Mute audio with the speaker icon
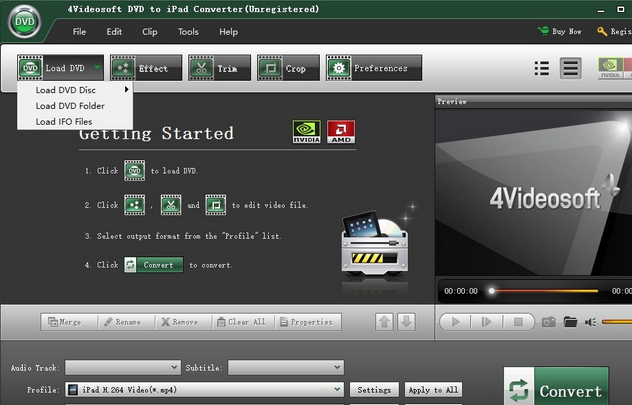632x405 pixels. [x=590, y=322]
